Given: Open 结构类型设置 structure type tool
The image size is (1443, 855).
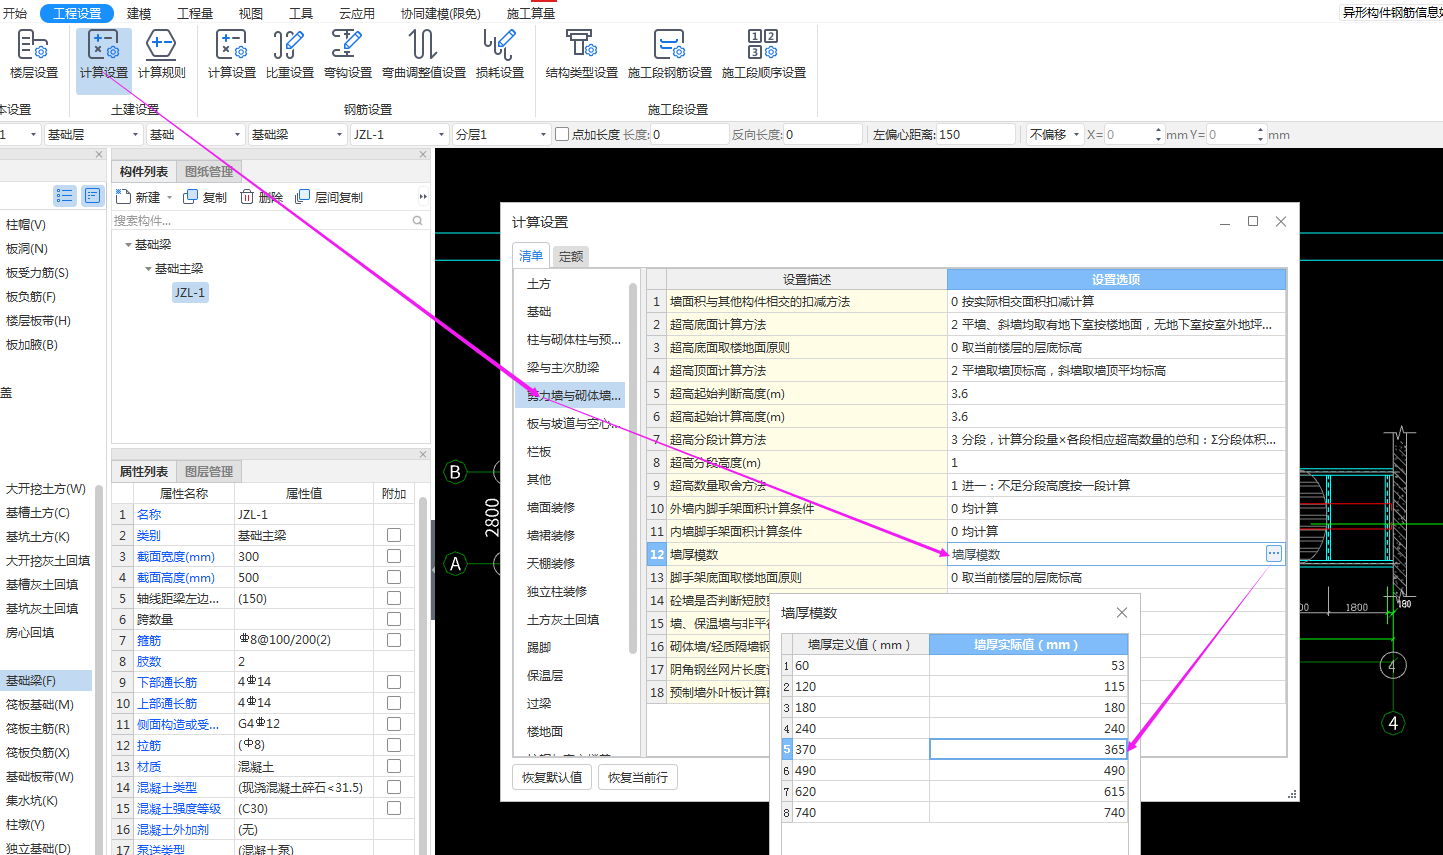Looking at the screenshot, I should (x=581, y=55).
